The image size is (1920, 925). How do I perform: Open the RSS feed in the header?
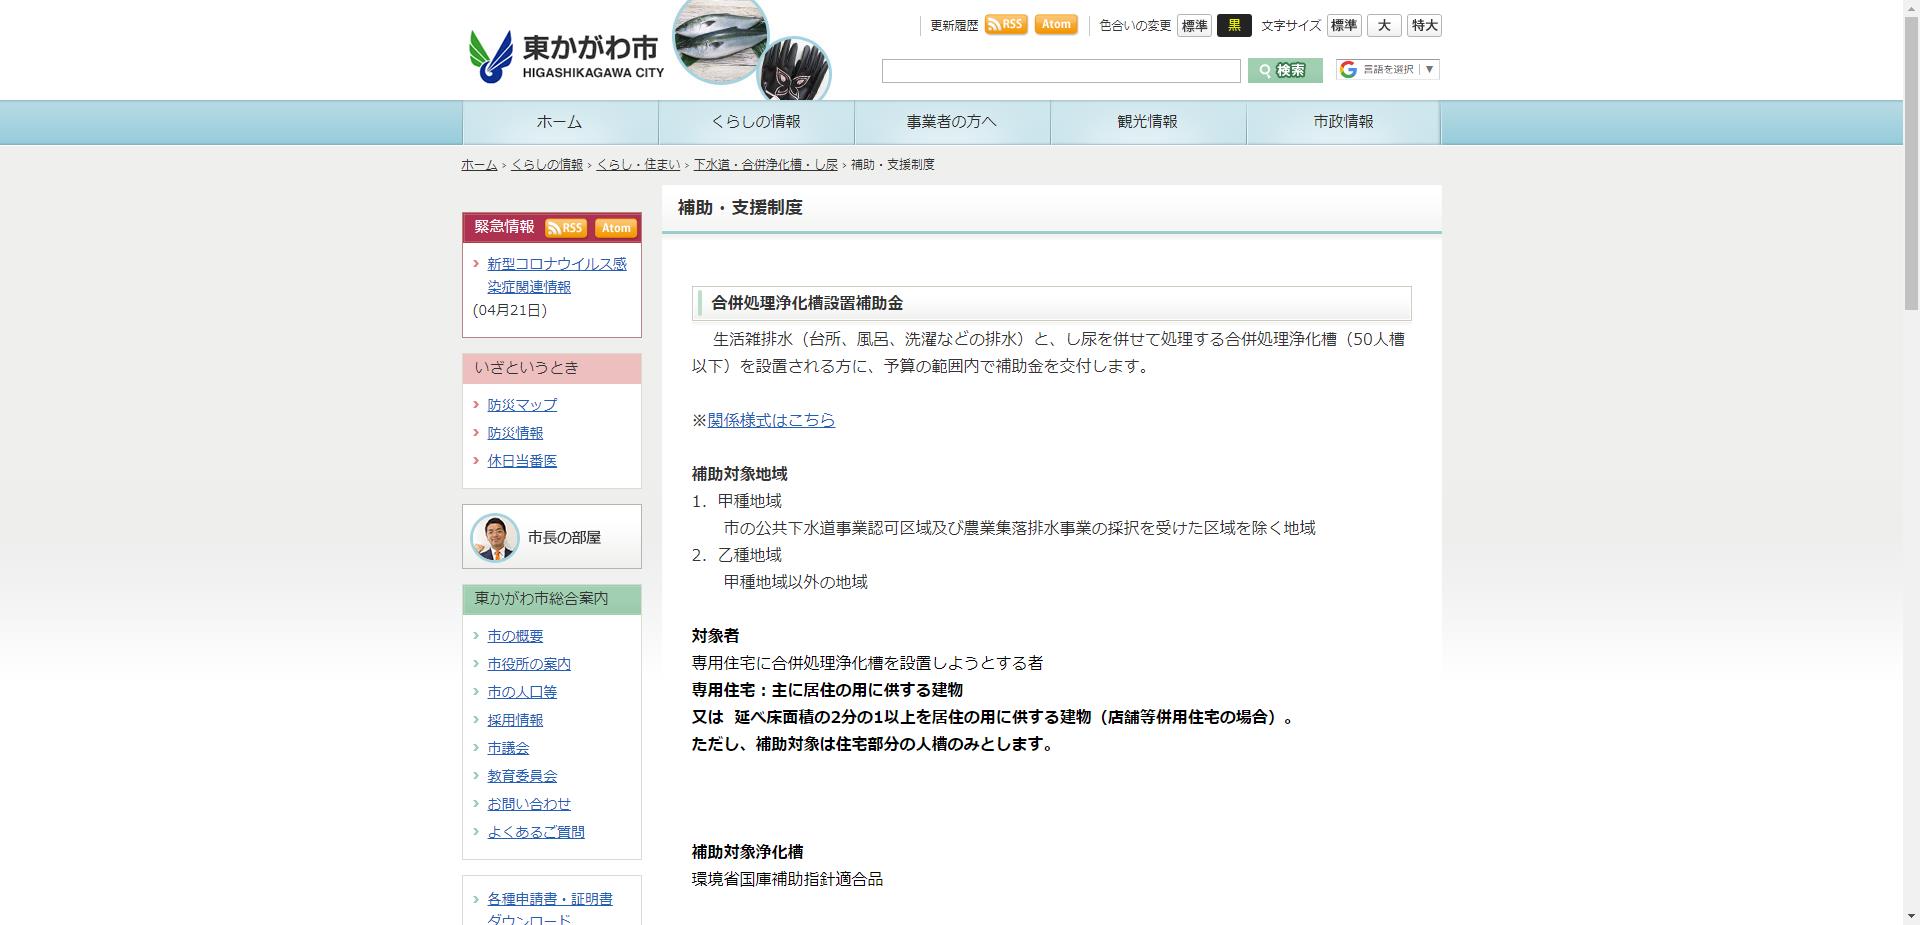[1006, 24]
